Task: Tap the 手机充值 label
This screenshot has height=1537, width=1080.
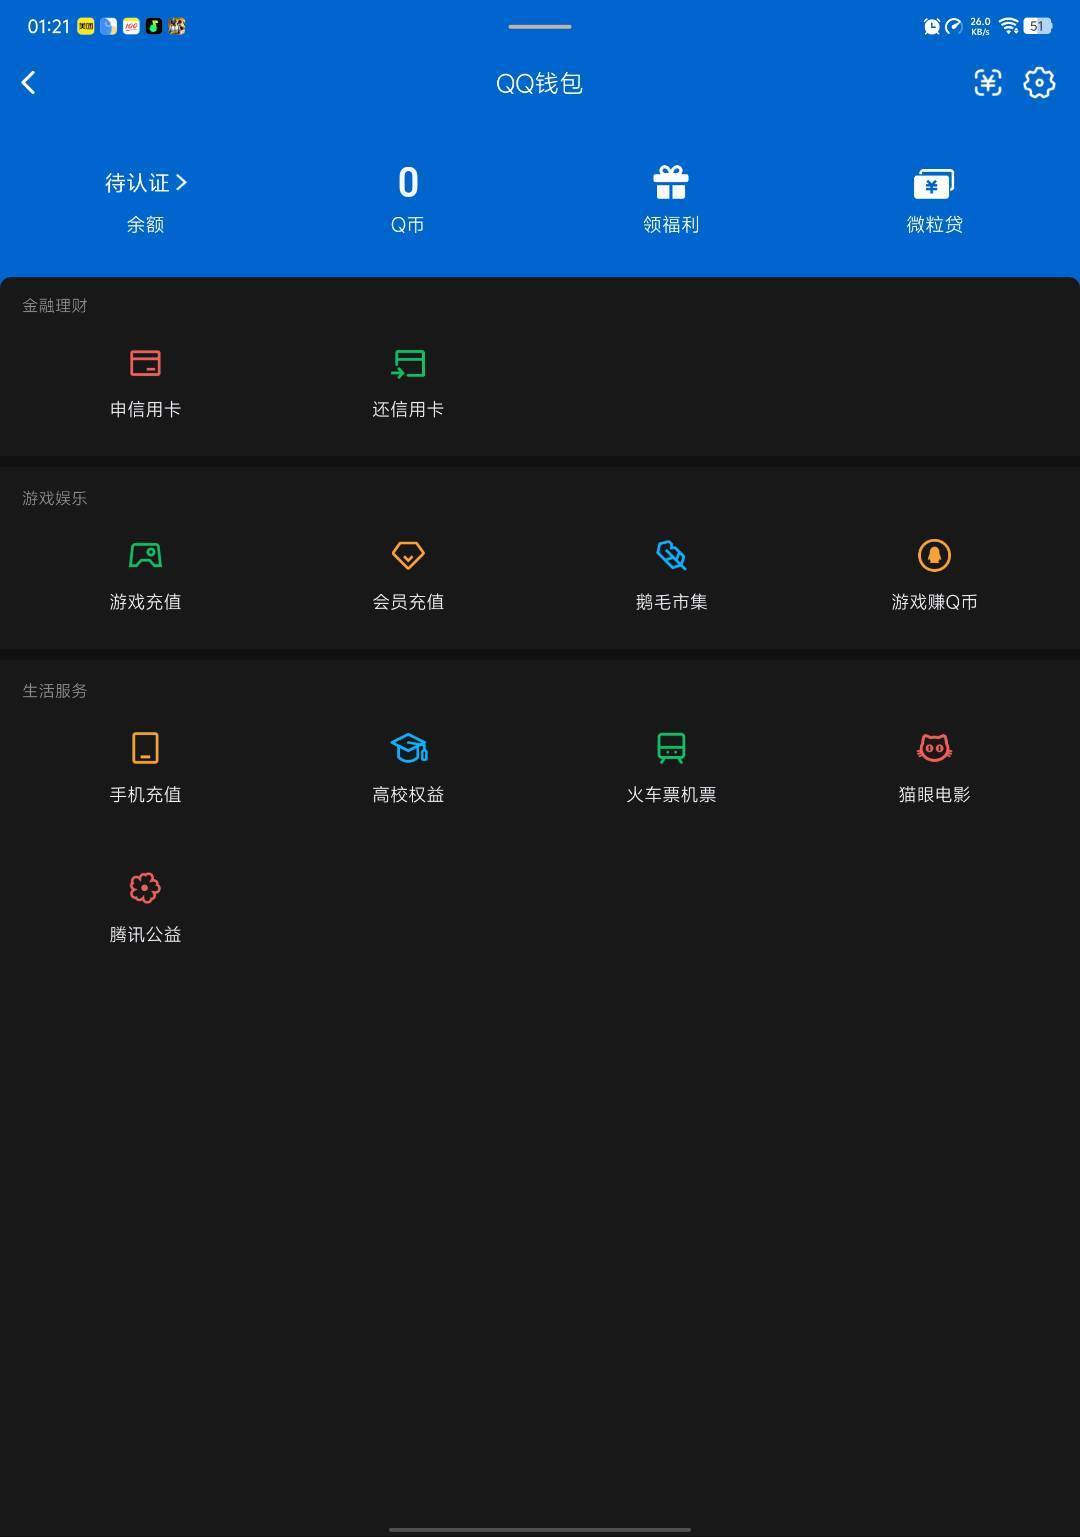Action: tap(145, 795)
